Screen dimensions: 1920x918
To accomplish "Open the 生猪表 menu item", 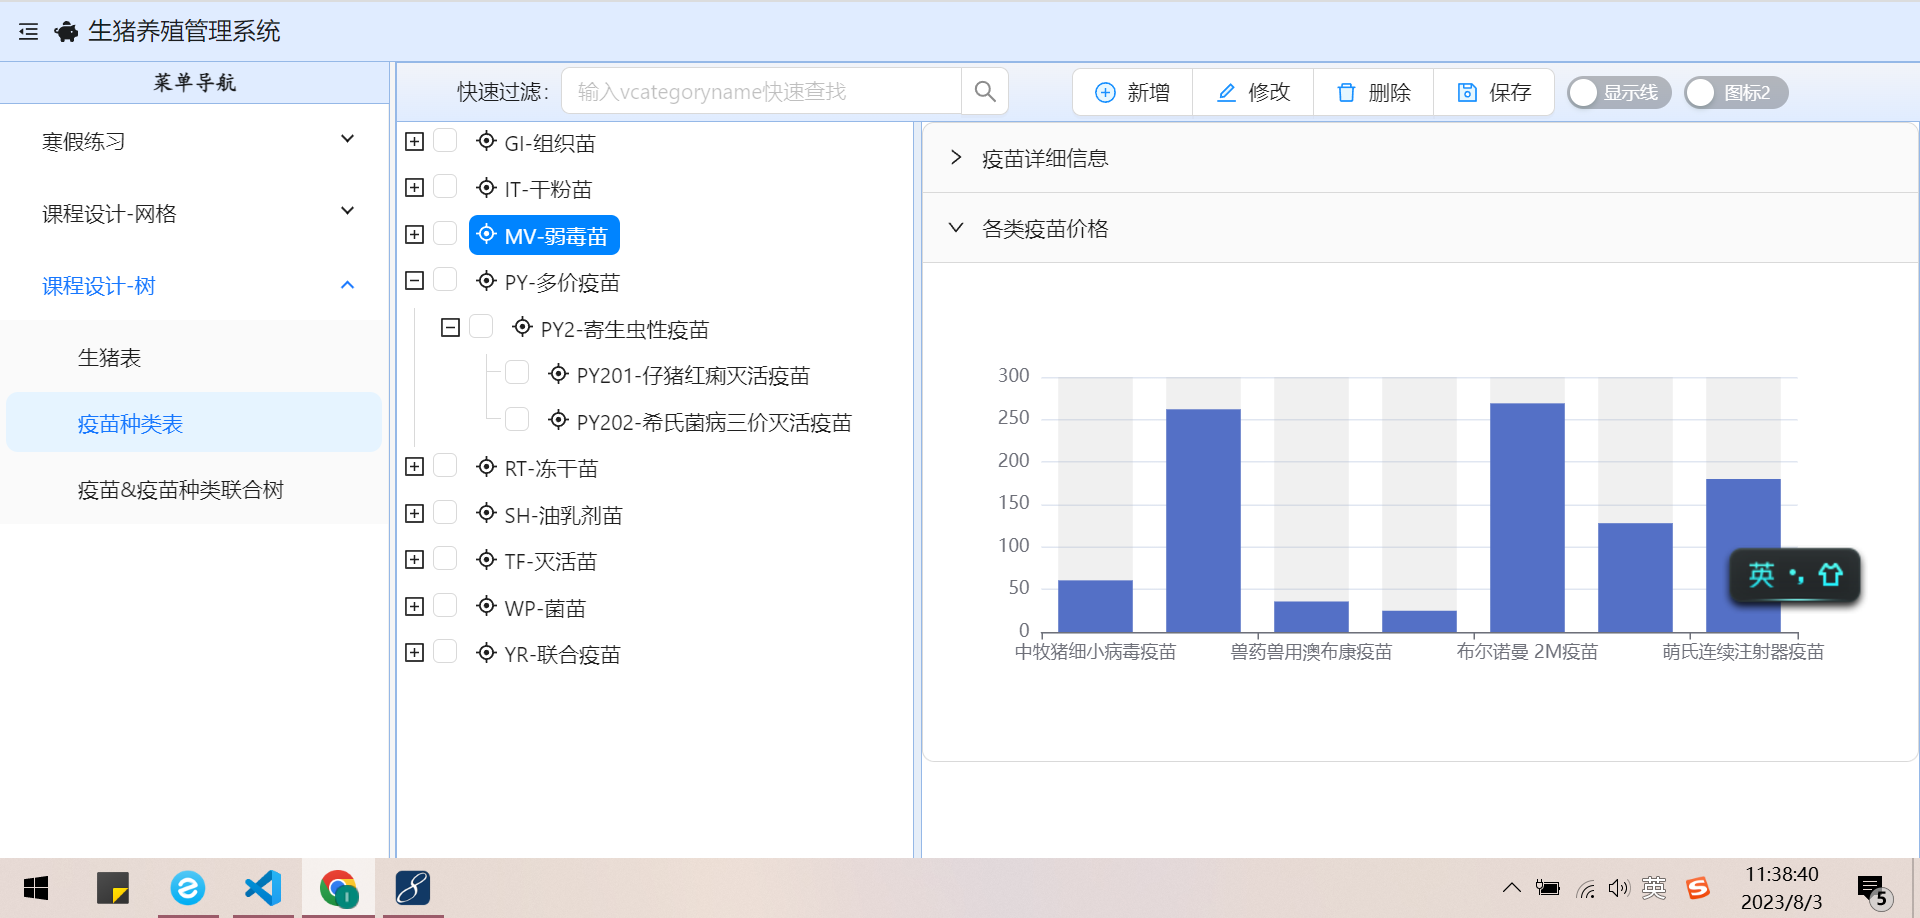I will pos(195,357).
